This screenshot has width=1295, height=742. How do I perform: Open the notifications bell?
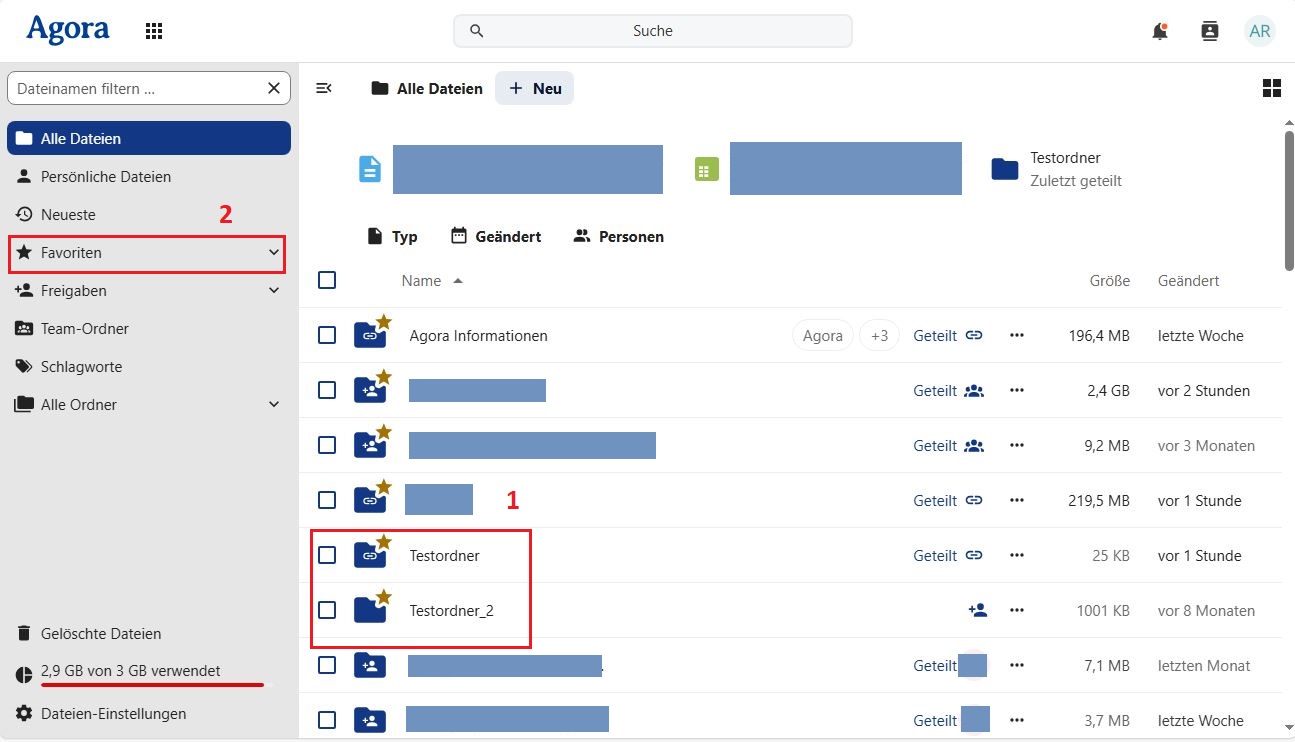[1160, 31]
